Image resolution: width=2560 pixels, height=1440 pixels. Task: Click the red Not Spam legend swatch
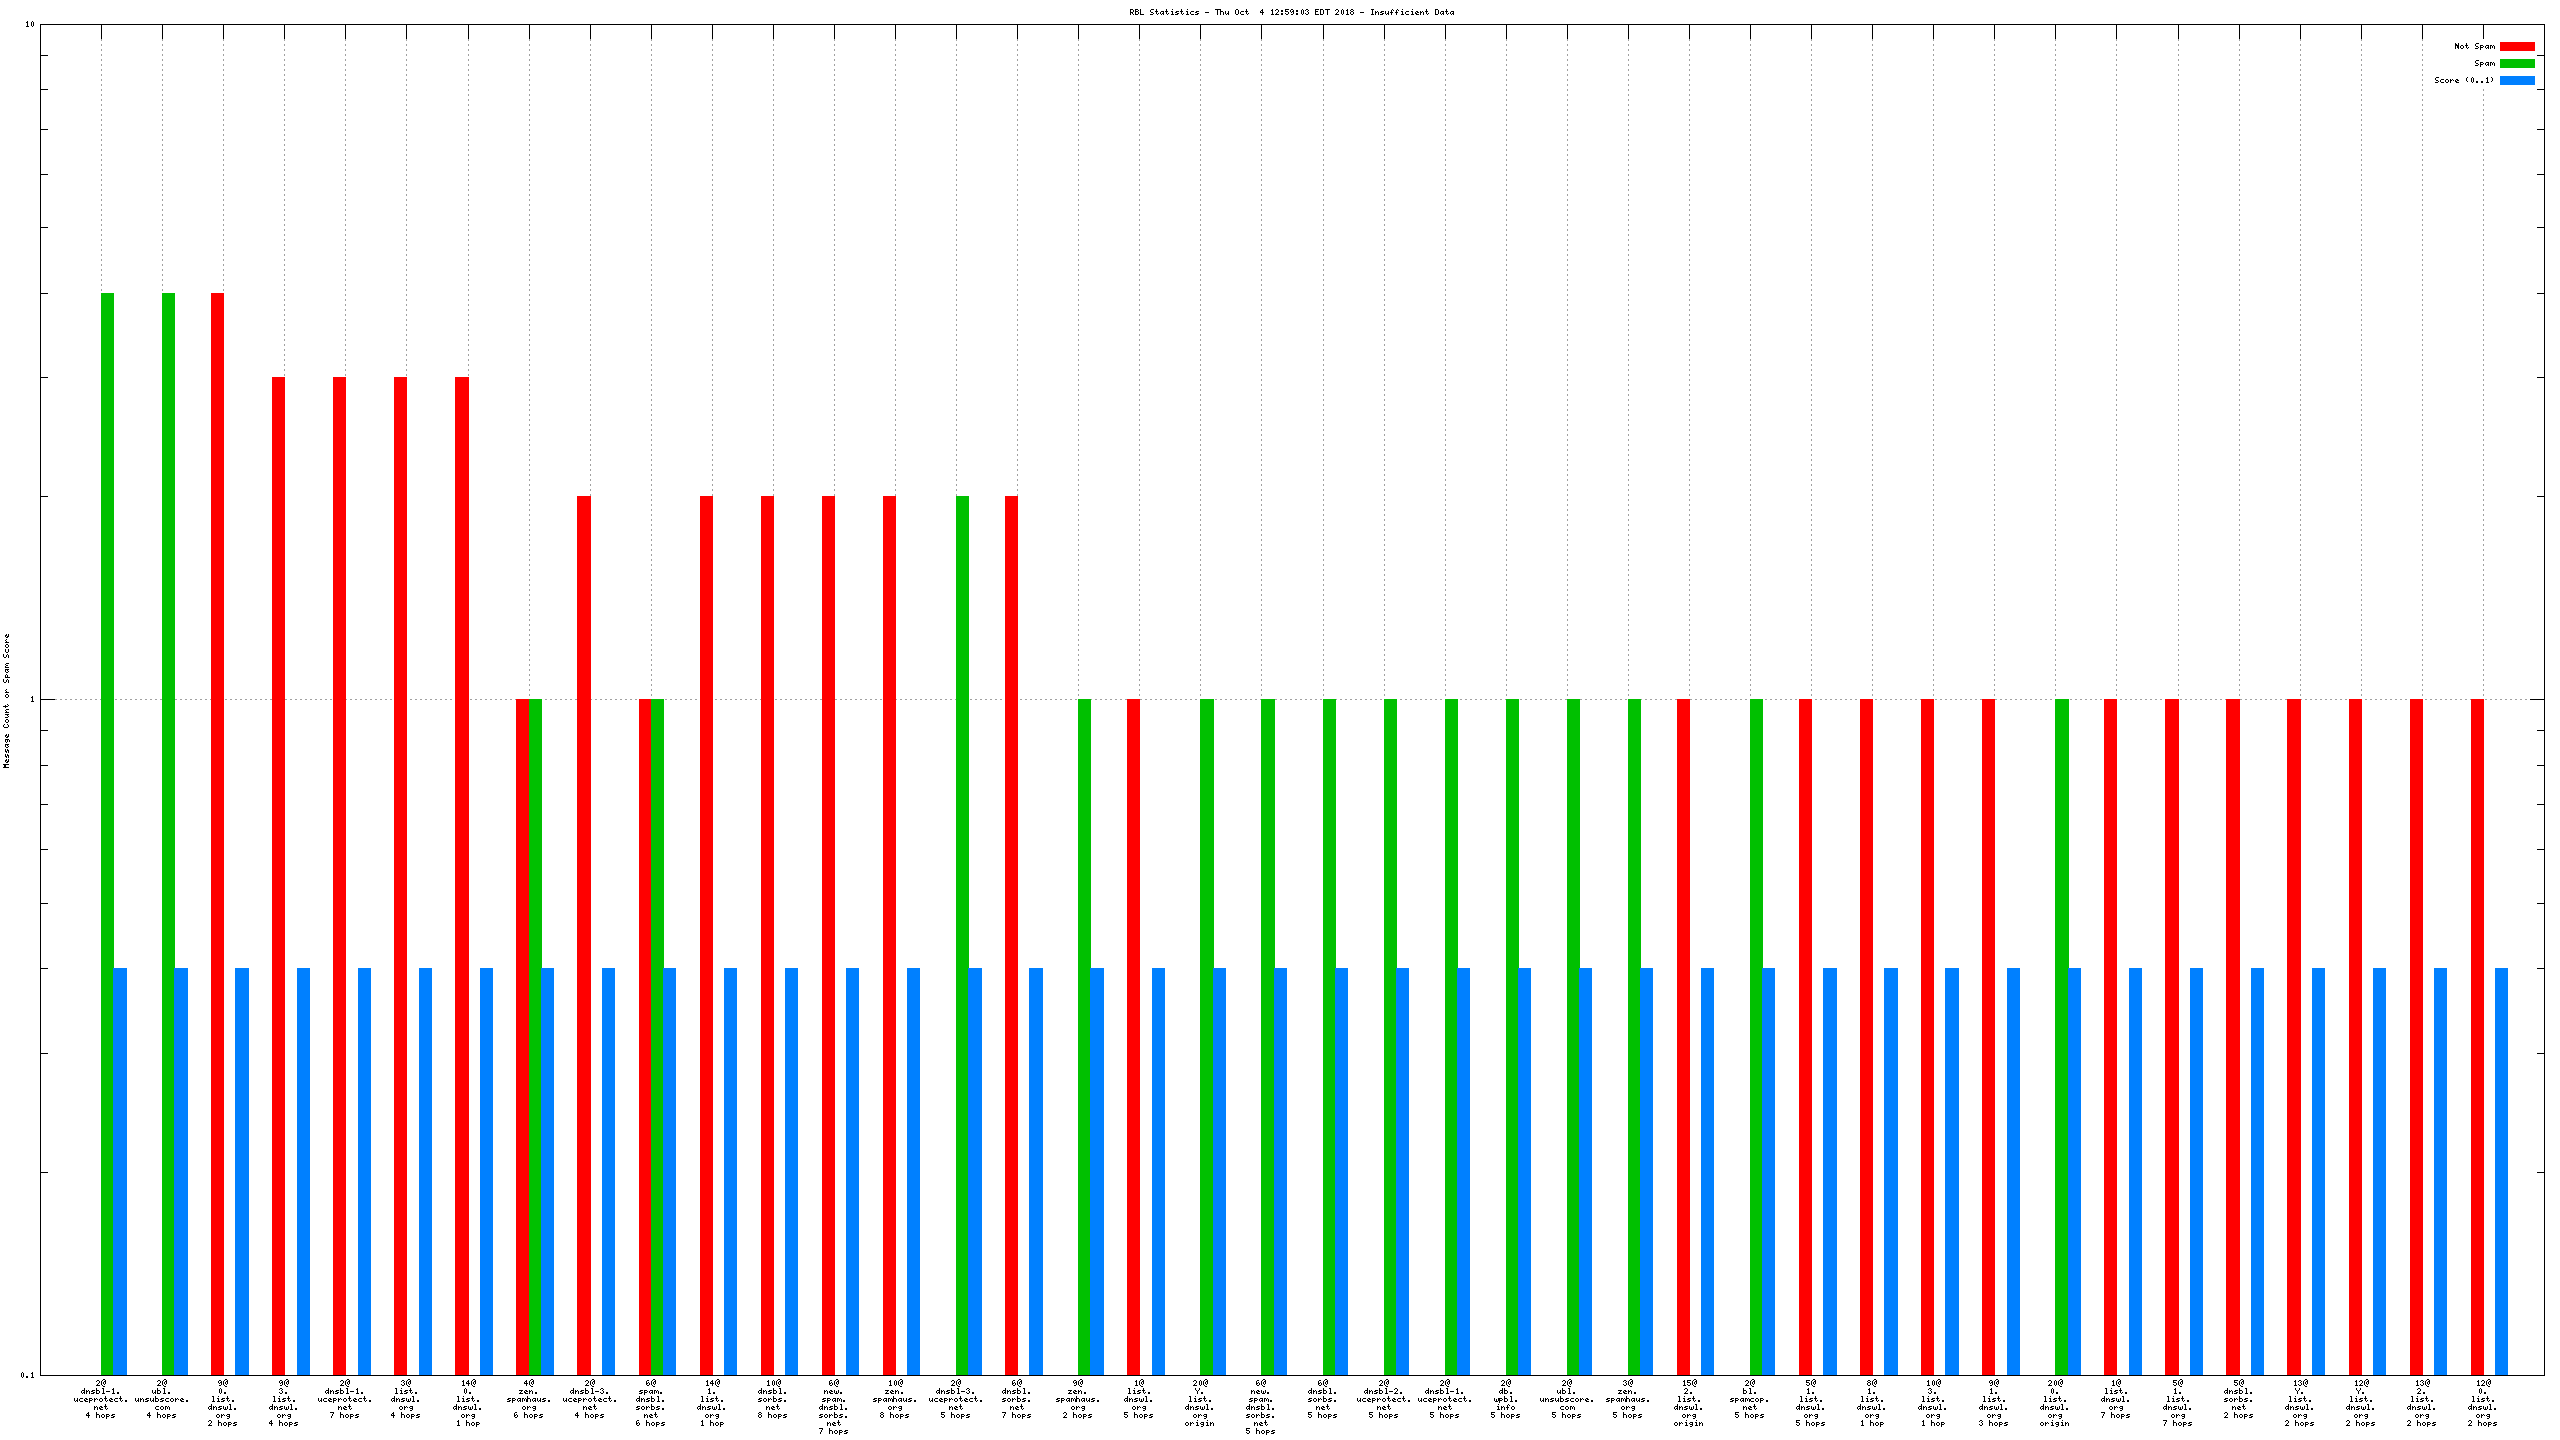pos(2517,46)
